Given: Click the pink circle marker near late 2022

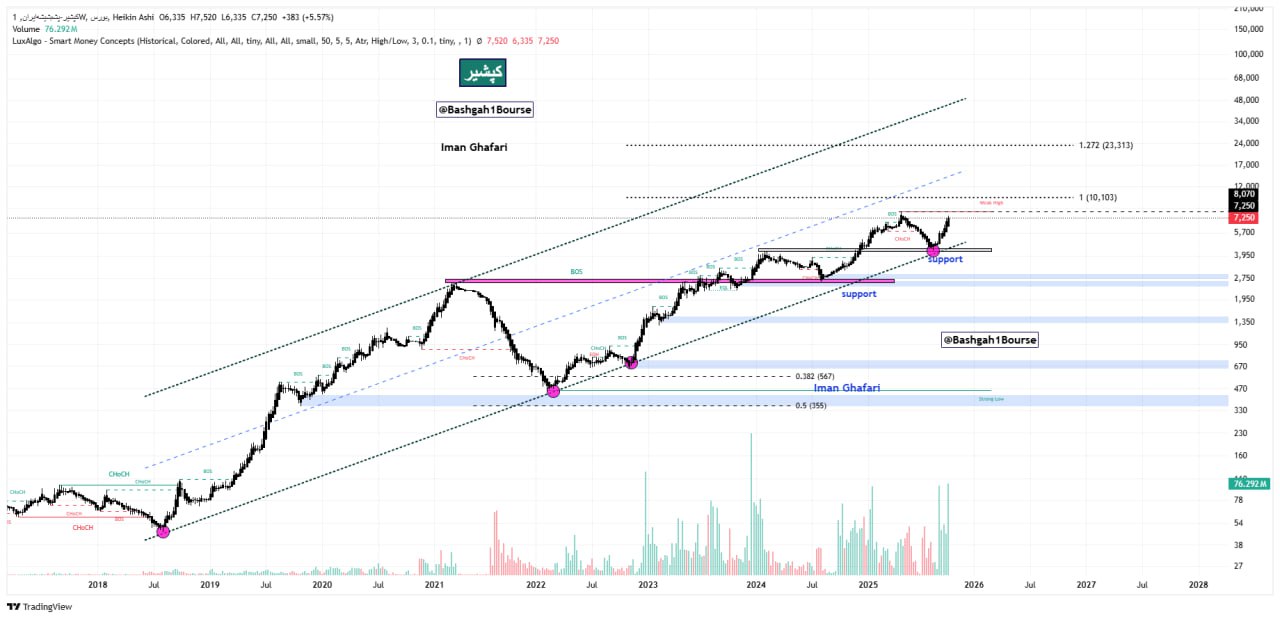Looking at the screenshot, I should click(631, 362).
